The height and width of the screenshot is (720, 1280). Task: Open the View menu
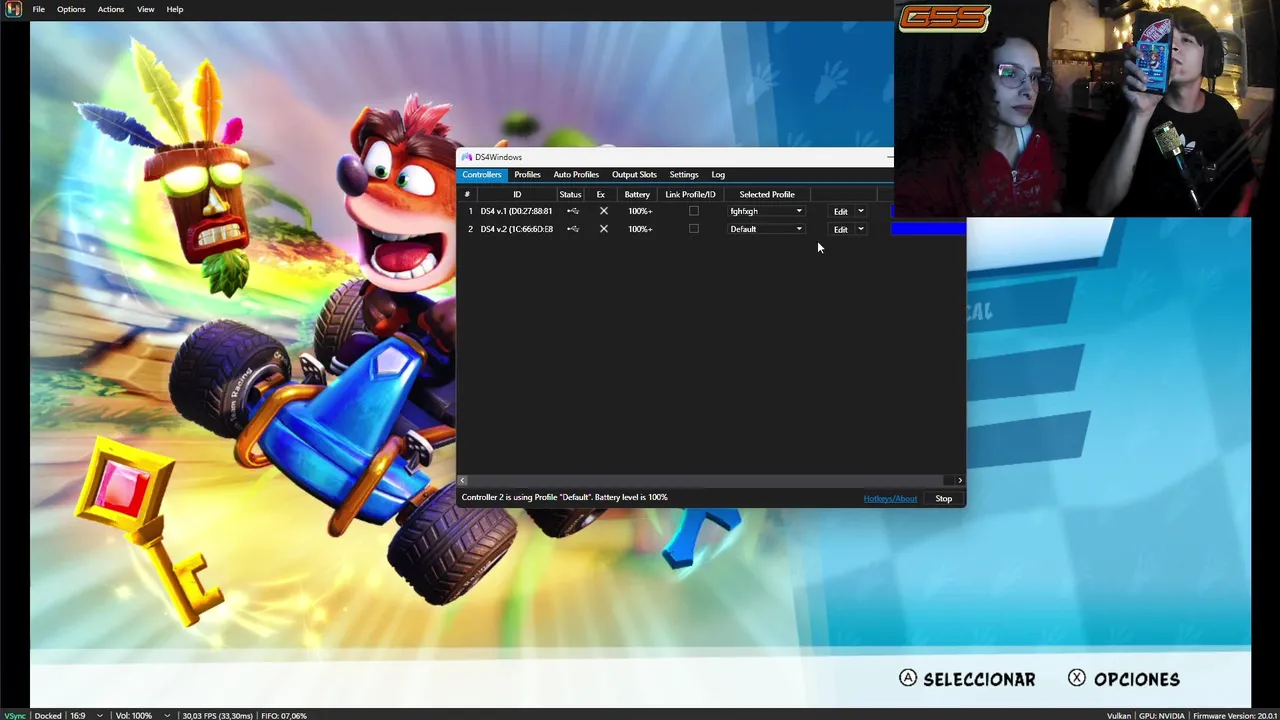point(146,9)
